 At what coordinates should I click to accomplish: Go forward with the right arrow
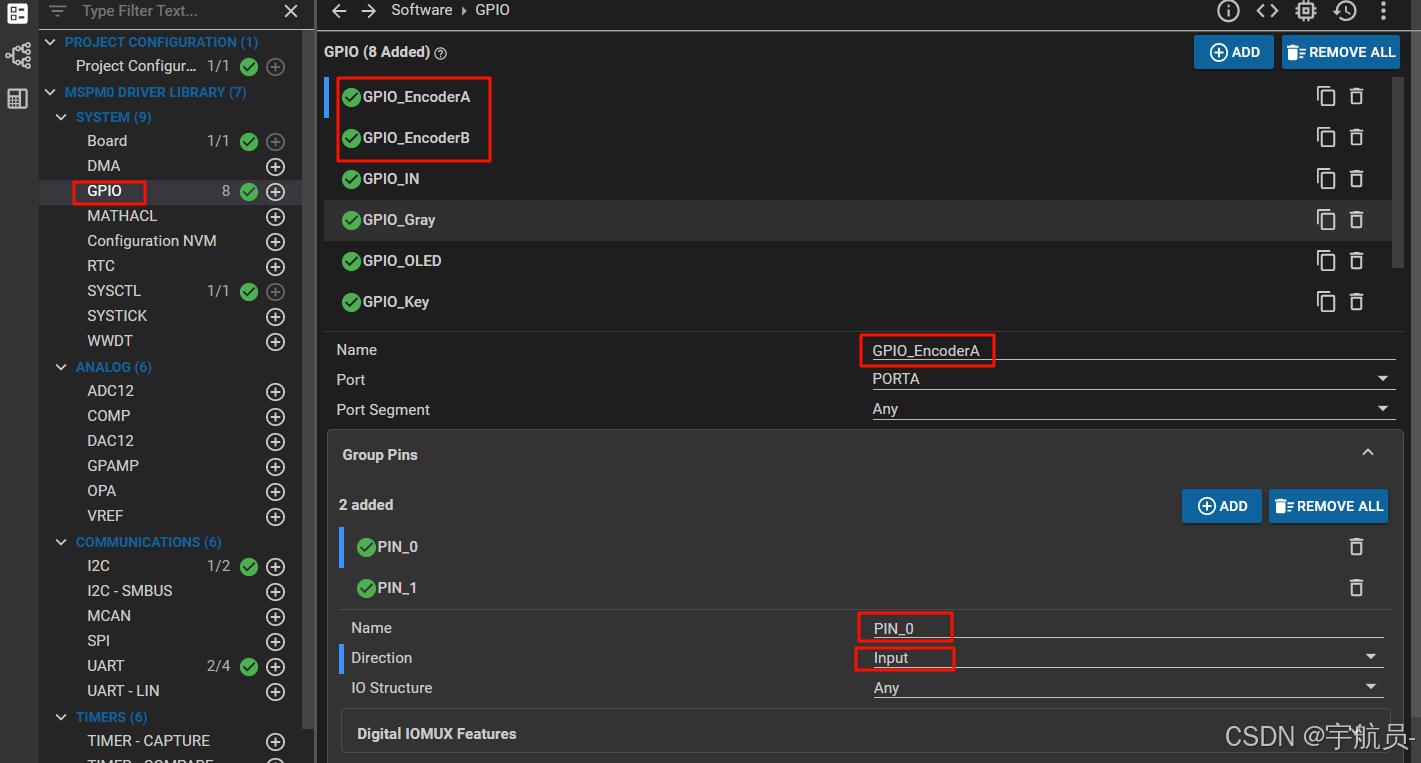(369, 11)
